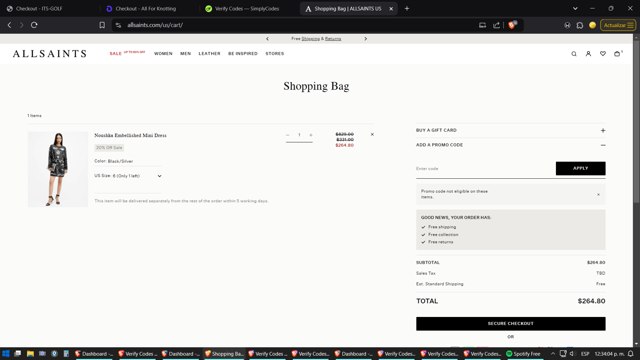640x360 pixels.
Task: View the dress product thumbnail image
Action: 58,169
